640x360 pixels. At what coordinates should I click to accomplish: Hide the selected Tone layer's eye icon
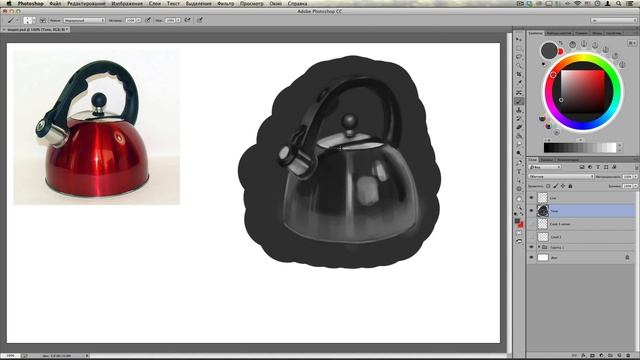531,211
